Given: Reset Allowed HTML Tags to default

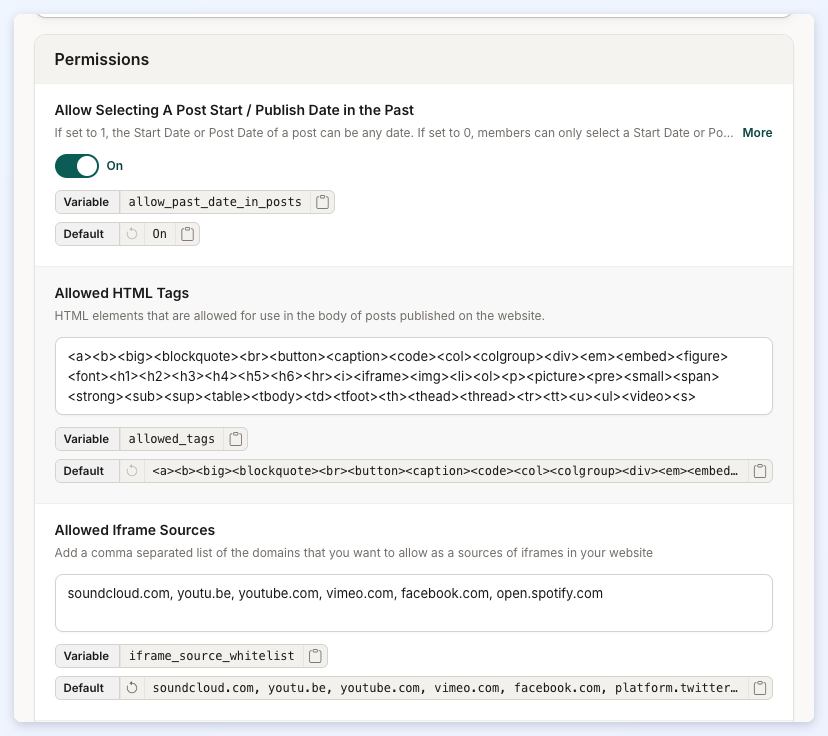Looking at the screenshot, I should pyautogui.click(x=132, y=471).
